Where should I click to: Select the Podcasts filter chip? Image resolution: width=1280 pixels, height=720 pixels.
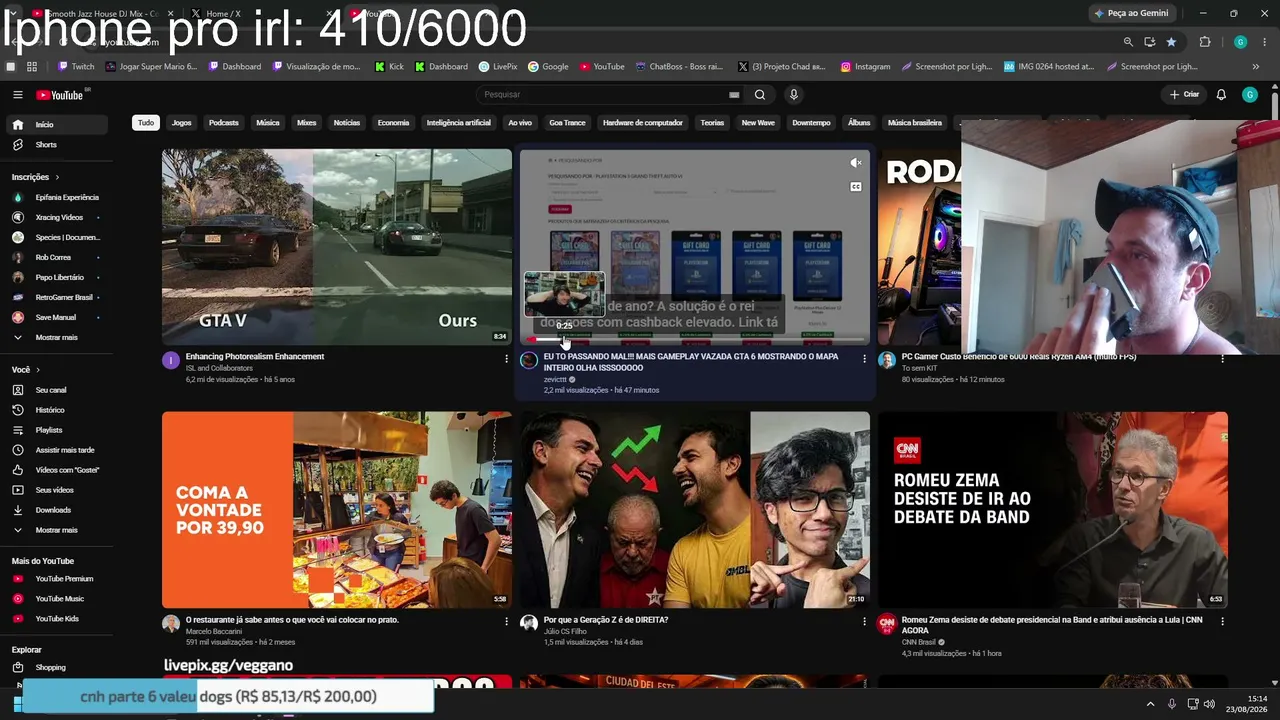224,123
